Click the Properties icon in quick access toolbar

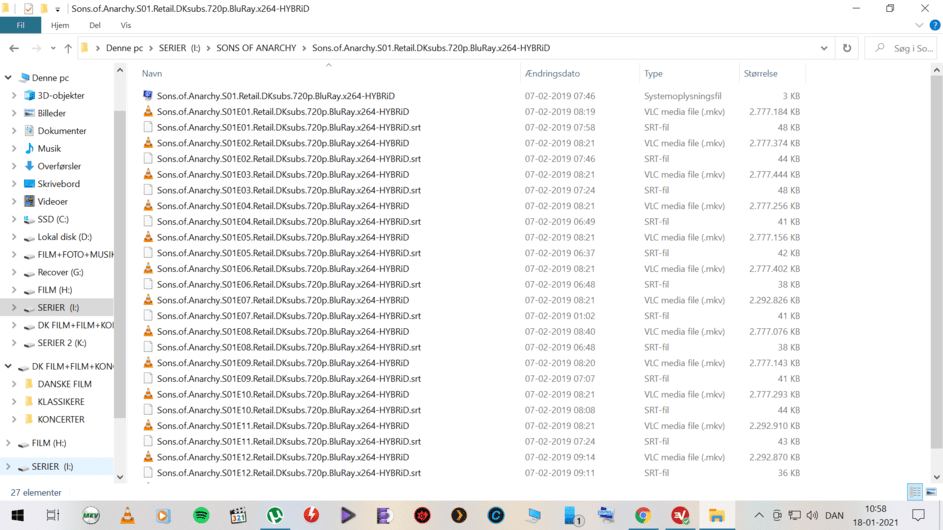(x=28, y=8)
